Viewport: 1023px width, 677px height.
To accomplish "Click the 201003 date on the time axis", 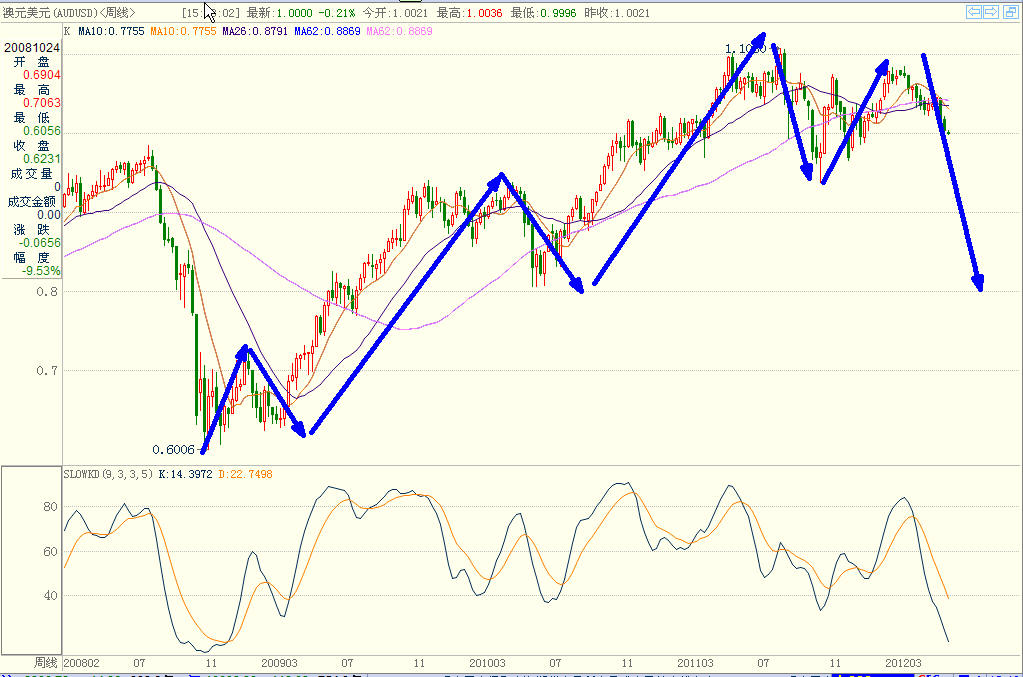I will pos(487,663).
